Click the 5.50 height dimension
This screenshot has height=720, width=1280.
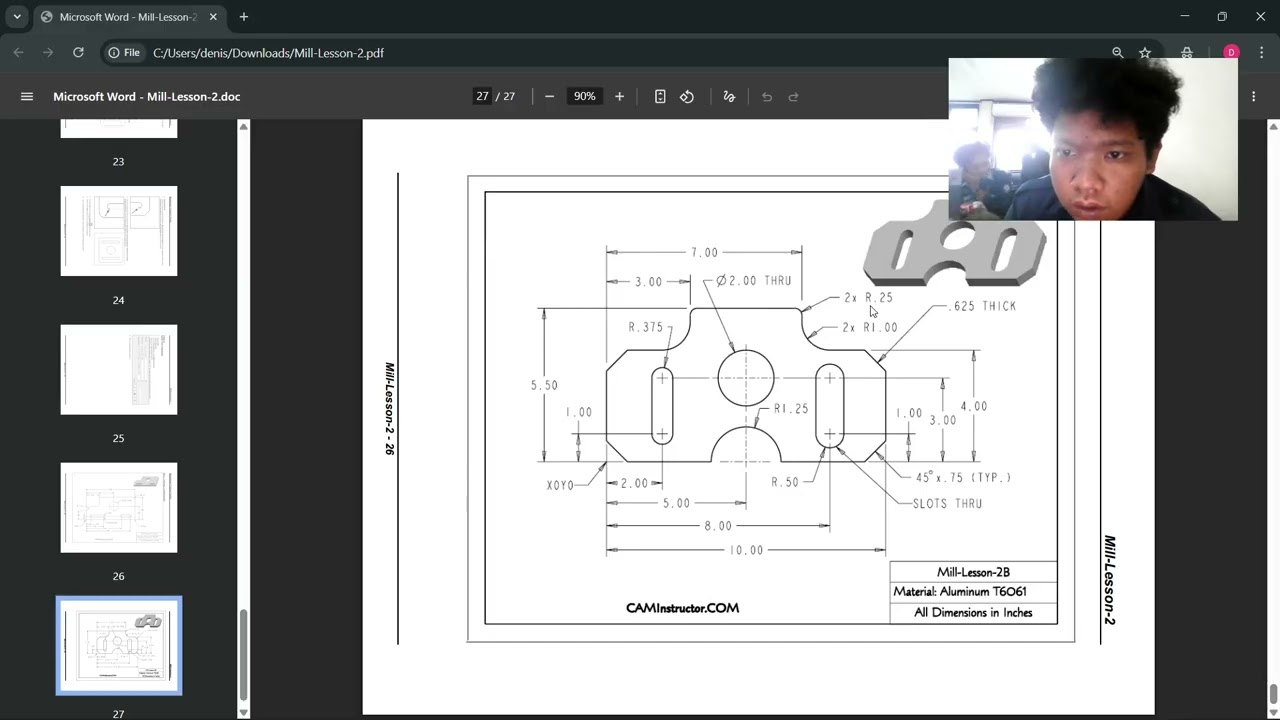click(544, 385)
